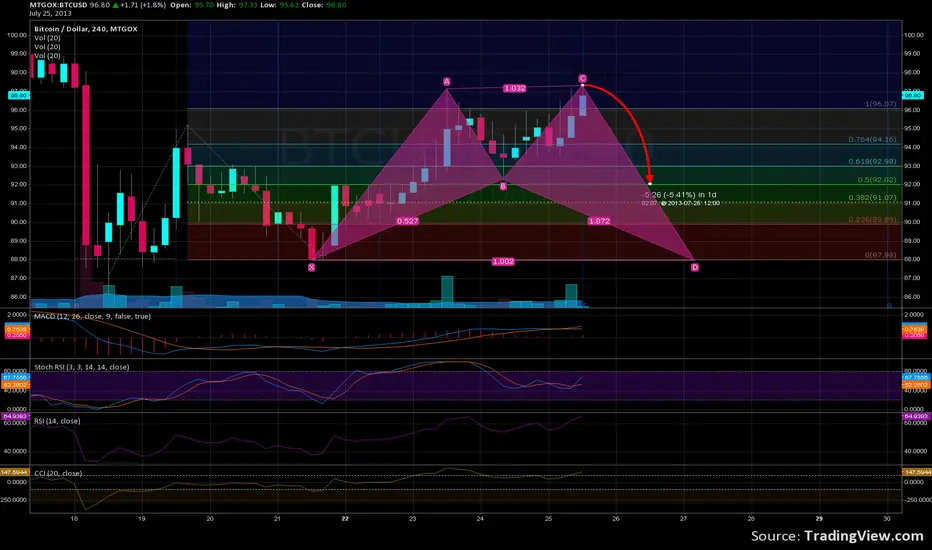Select harmonic pattern point B label
This screenshot has width=932, height=550.
click(x=503, y=187)
